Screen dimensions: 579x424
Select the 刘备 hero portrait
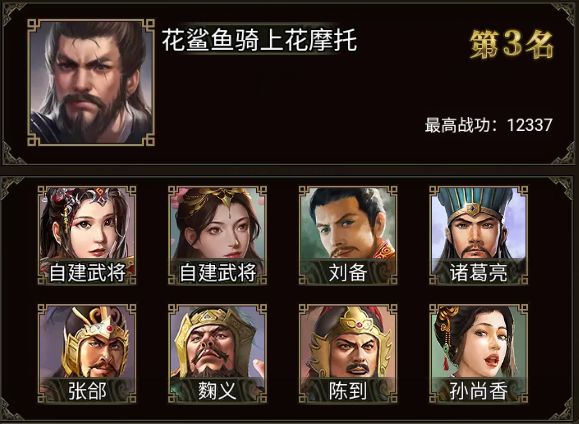pos(348,235)
